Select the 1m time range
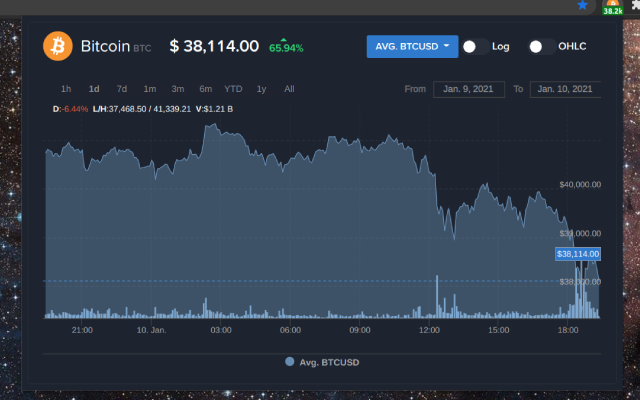This screenshot has height=400, width=640. pyautogui.click(x=150, y=89)
